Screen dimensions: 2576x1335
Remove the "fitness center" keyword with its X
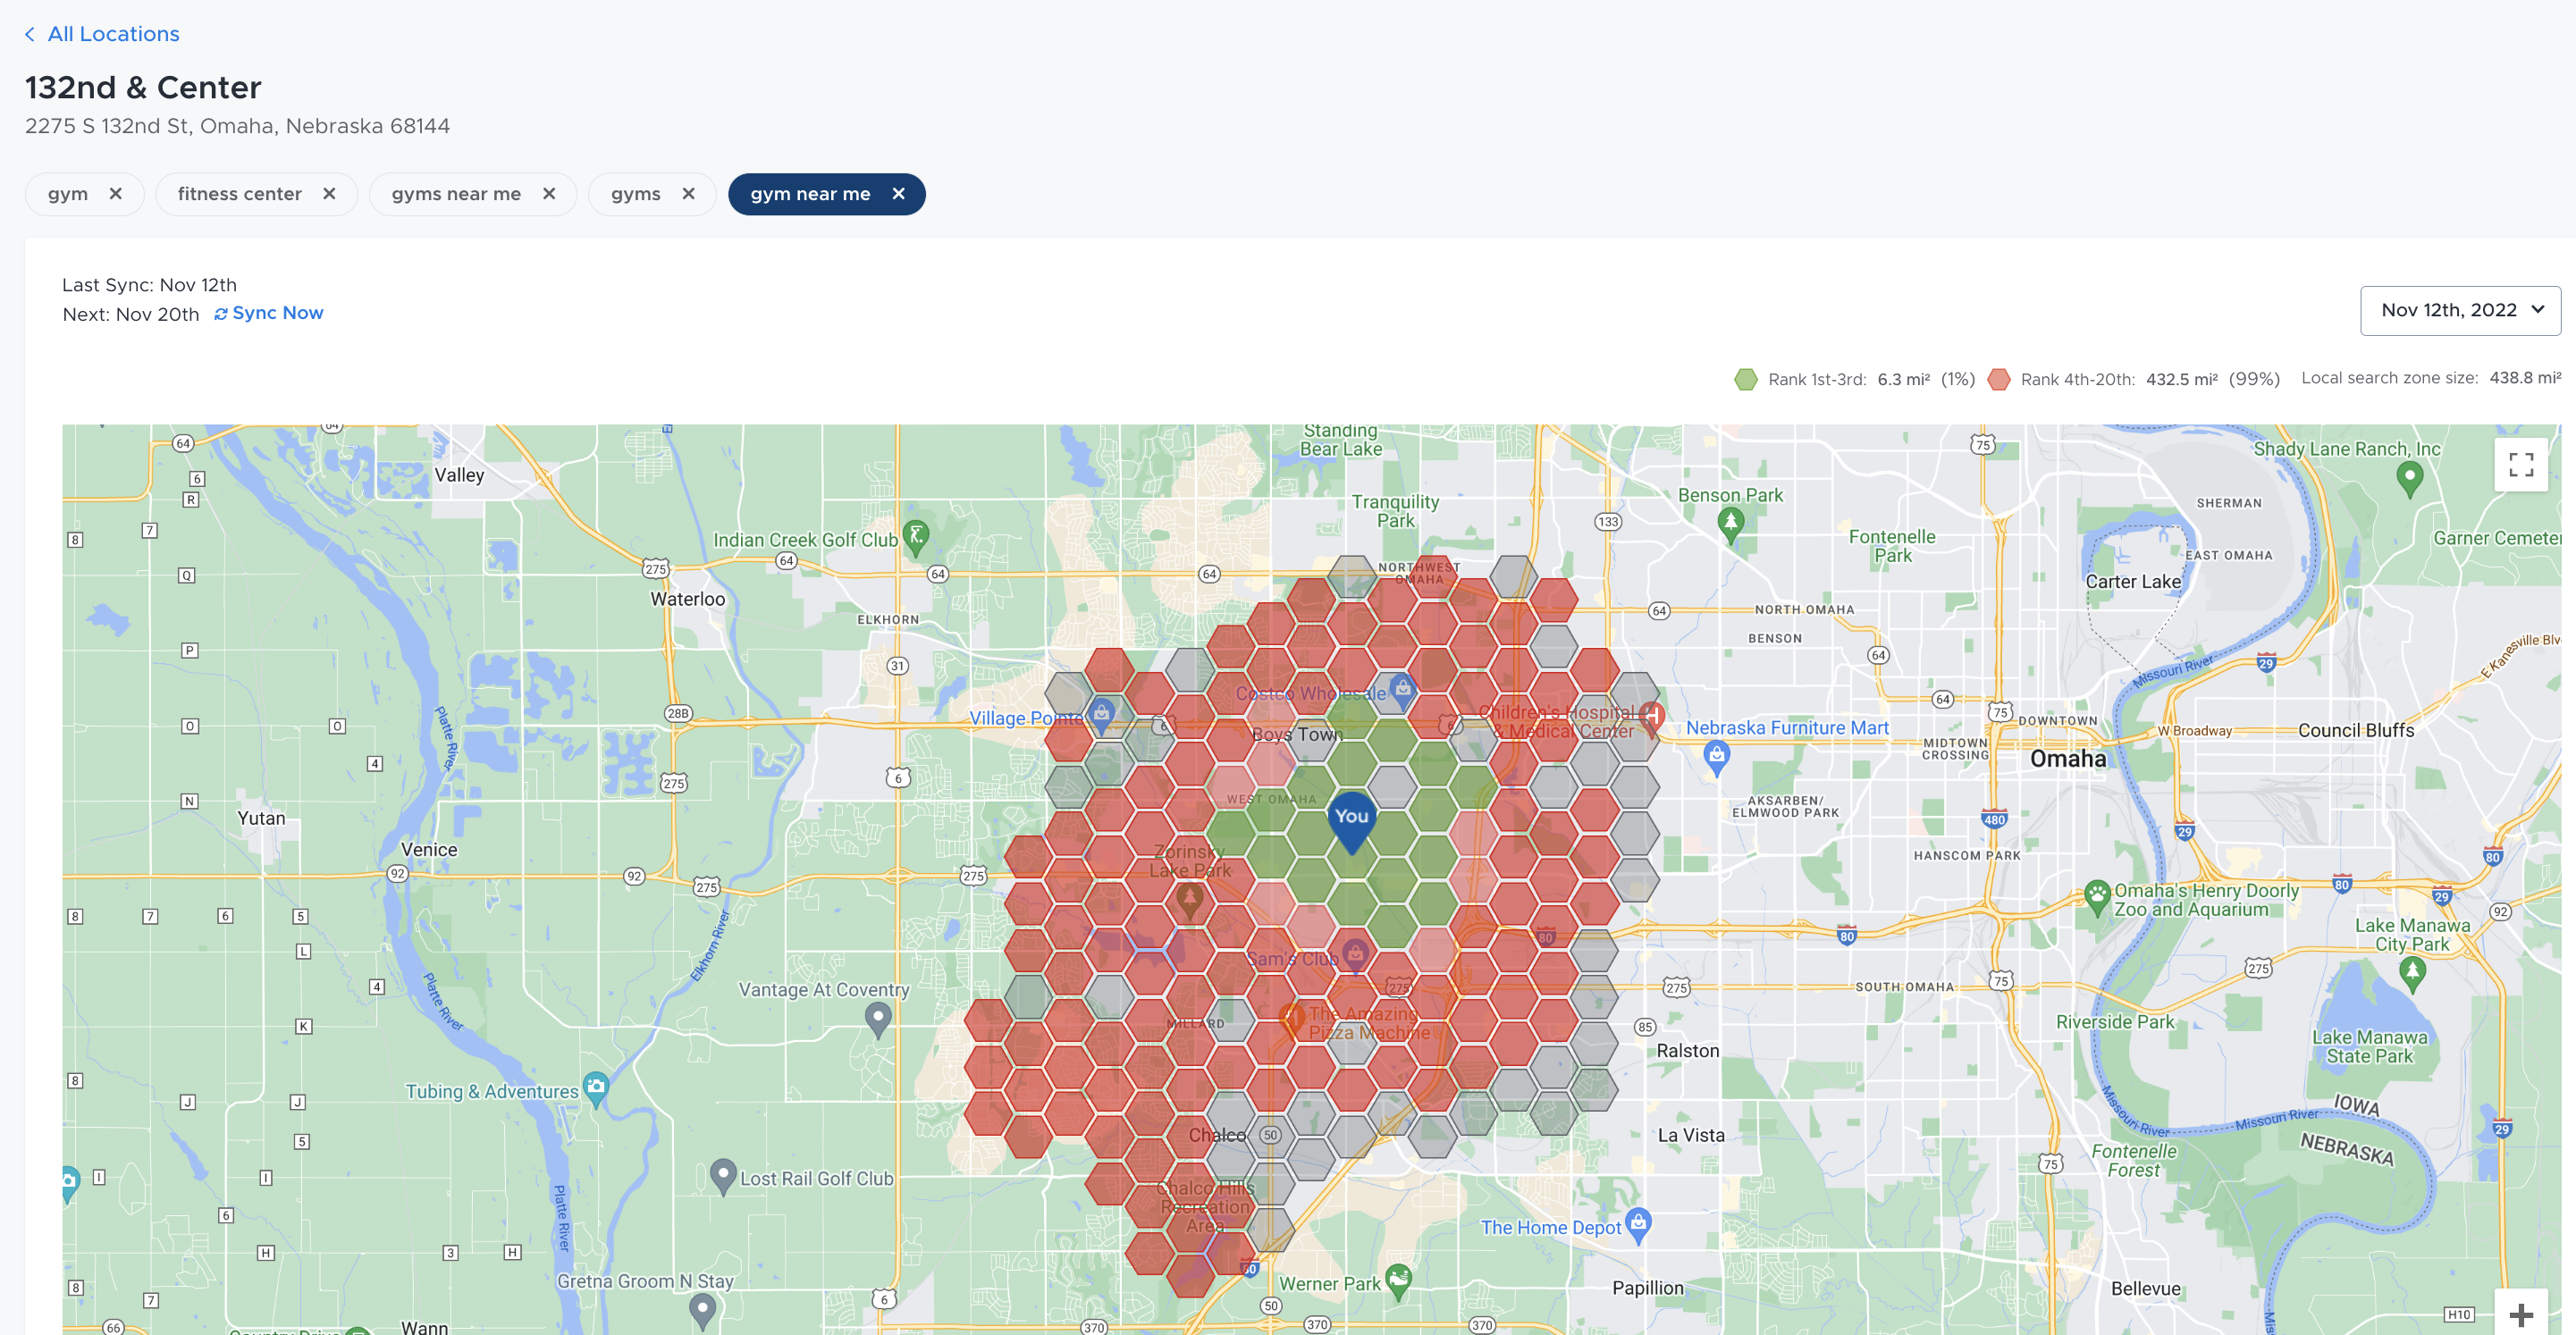tap(329, 194)
